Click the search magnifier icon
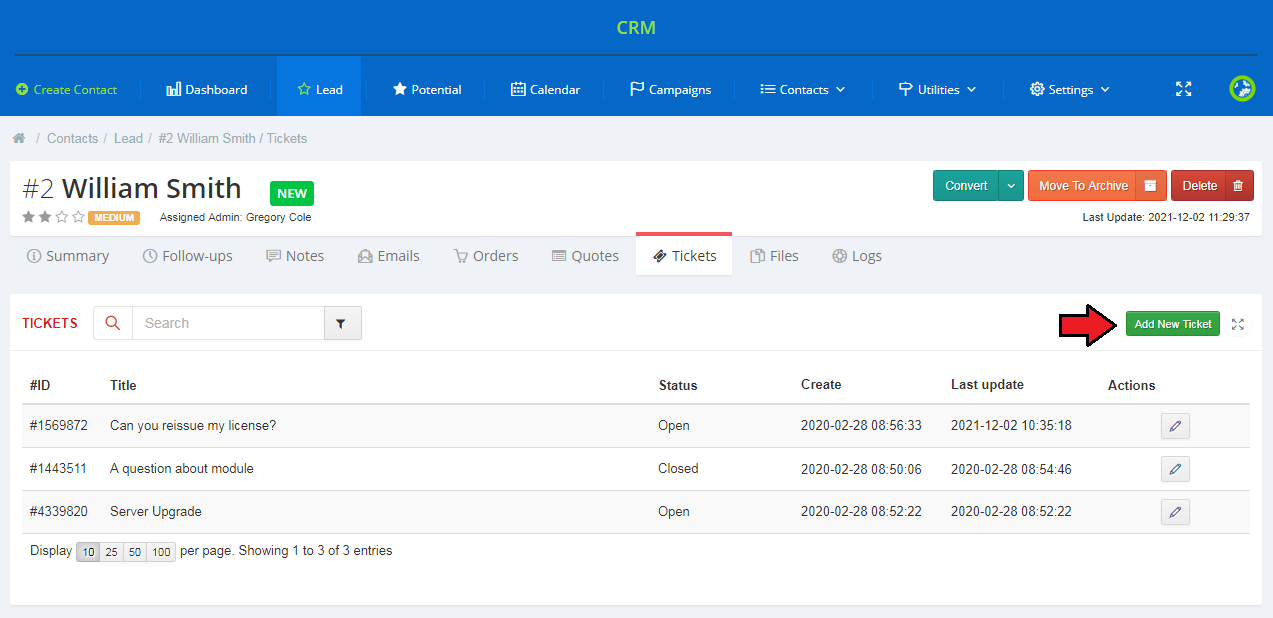1273x618 pixels. (x=113, y=323)
